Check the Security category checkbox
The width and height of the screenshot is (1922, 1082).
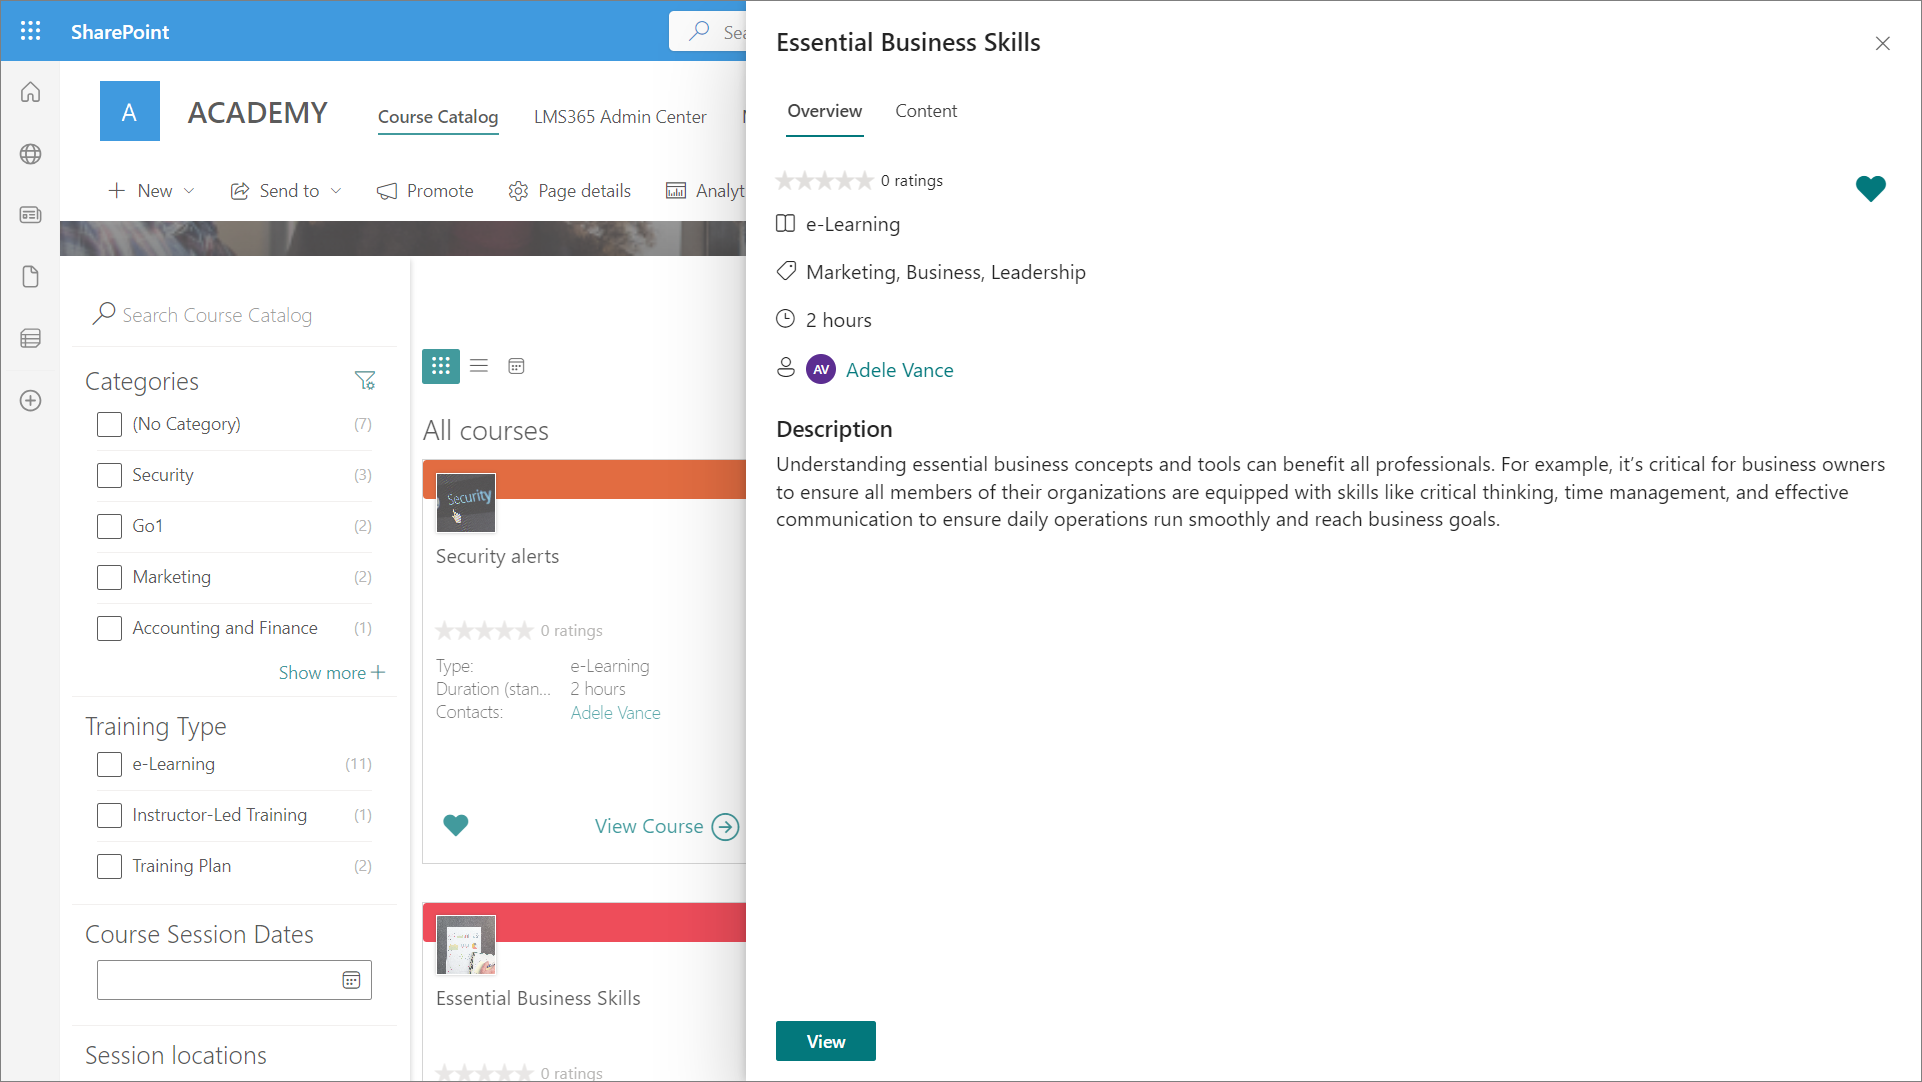click(109, 475)
